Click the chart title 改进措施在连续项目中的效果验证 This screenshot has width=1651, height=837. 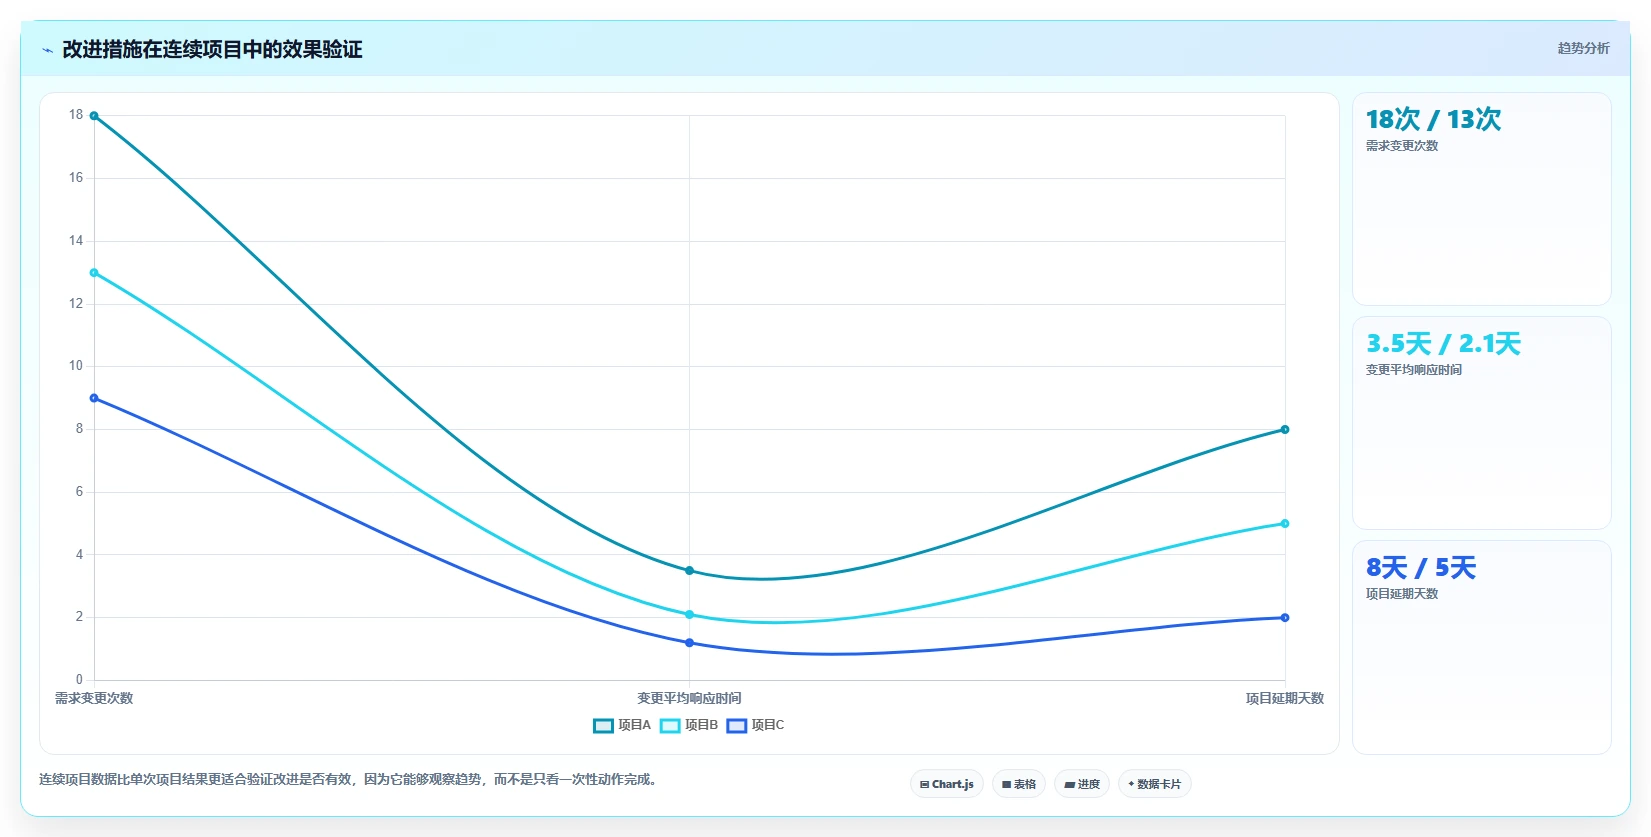tap(212, 50)
